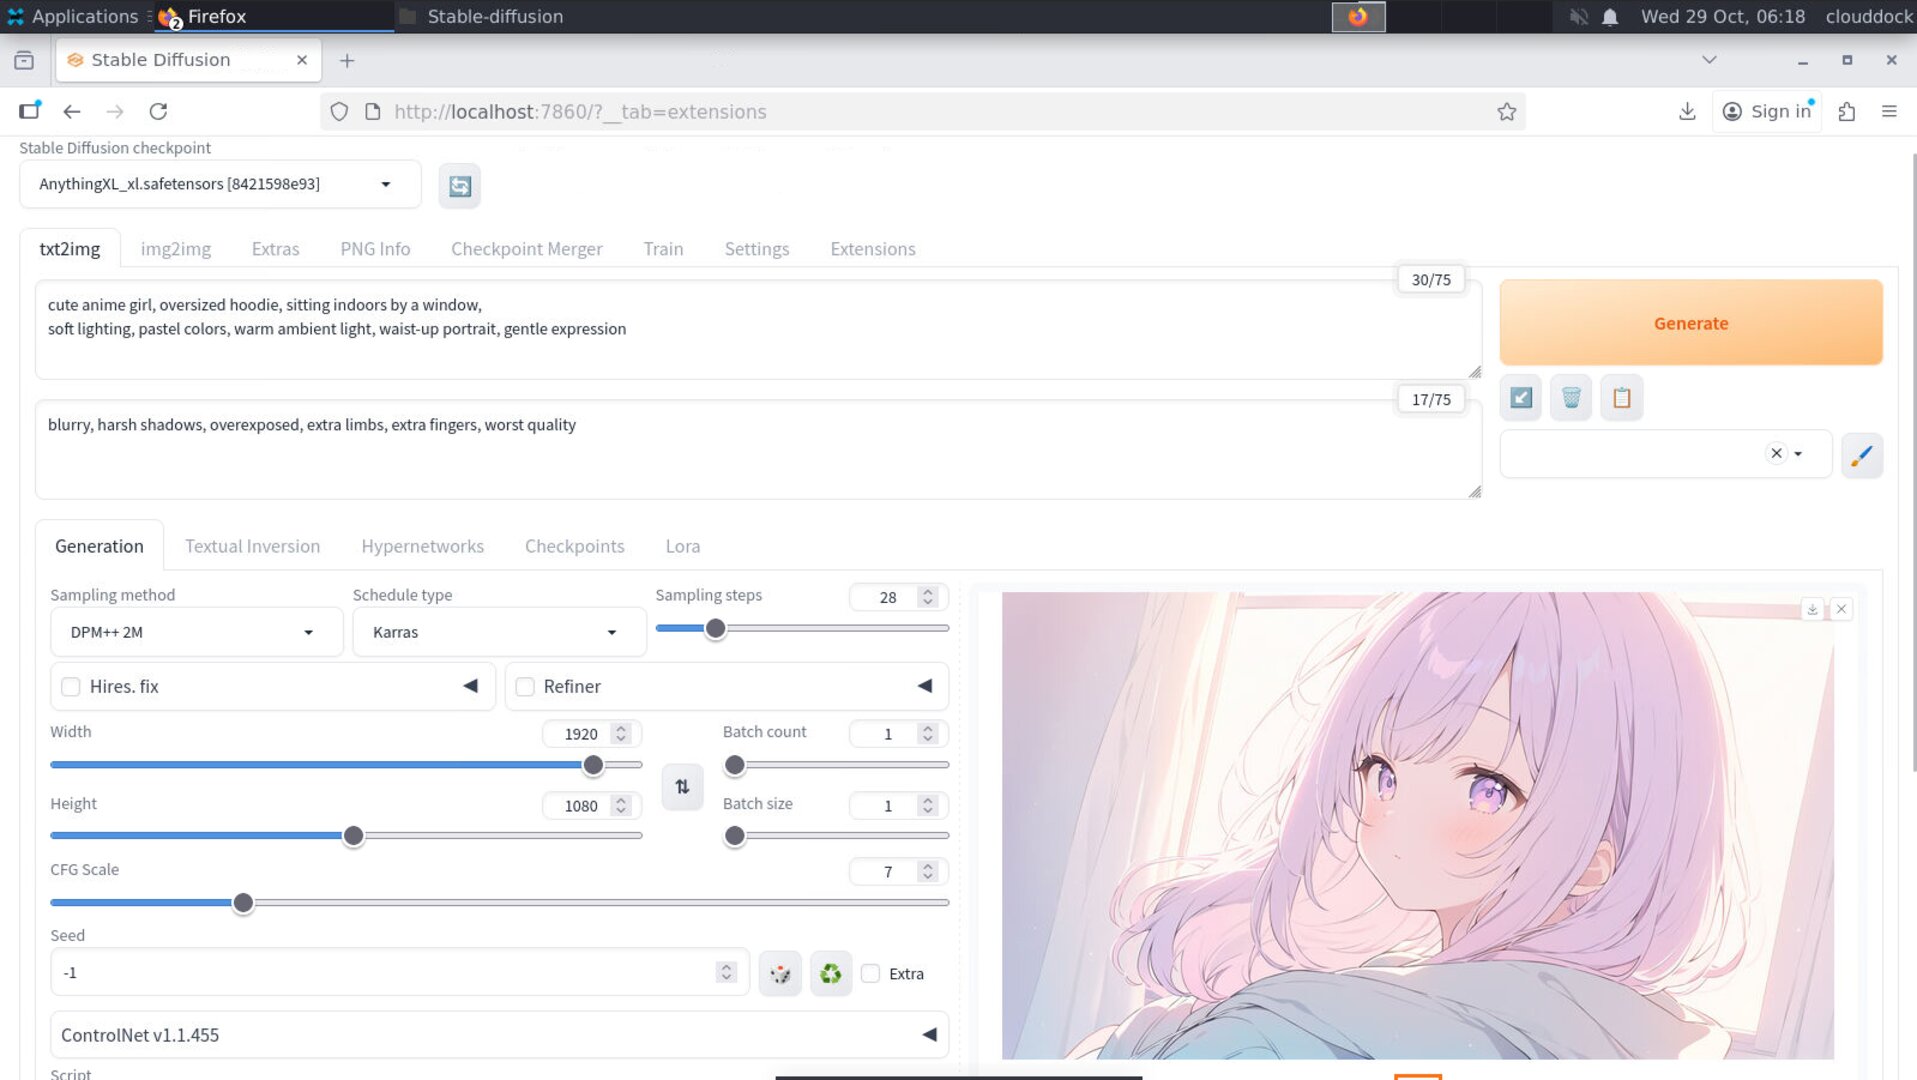The height and width of the screenshot is (1080, 1917).
Task: Switch to the img2img tab
Action: click(175, 249)
